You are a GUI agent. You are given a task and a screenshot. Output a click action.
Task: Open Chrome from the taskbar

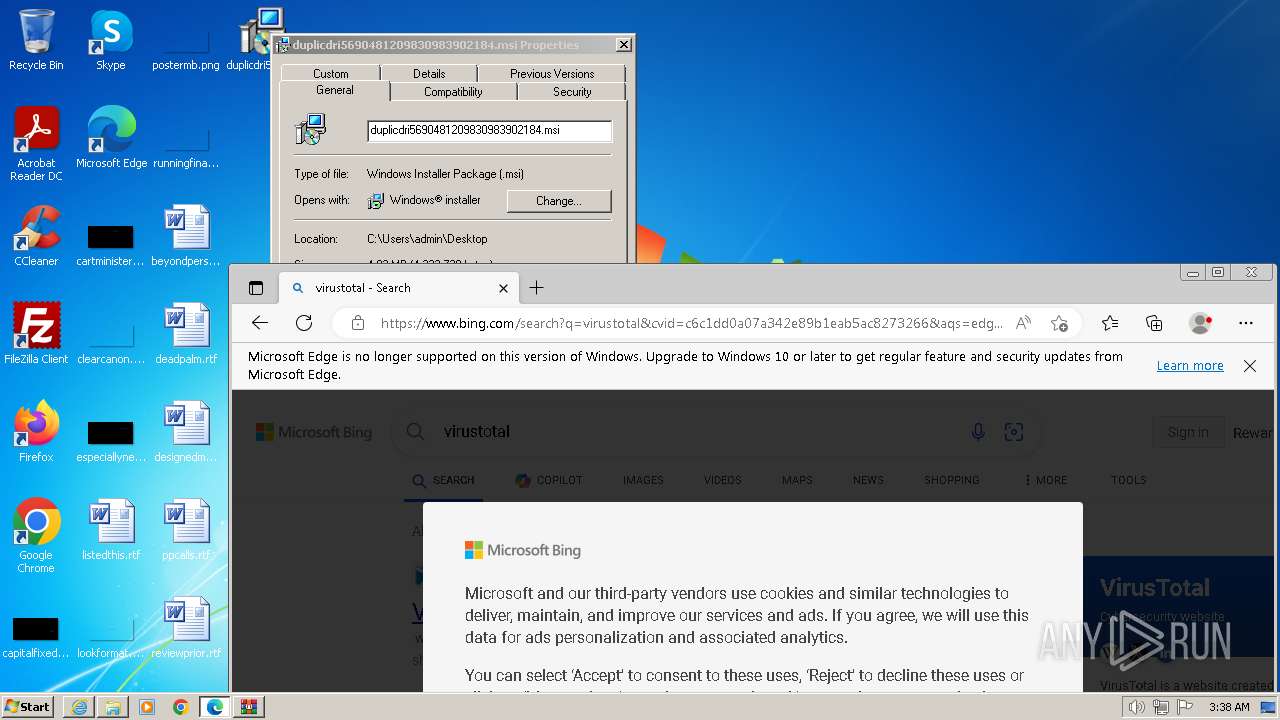[x=180, y=707]
